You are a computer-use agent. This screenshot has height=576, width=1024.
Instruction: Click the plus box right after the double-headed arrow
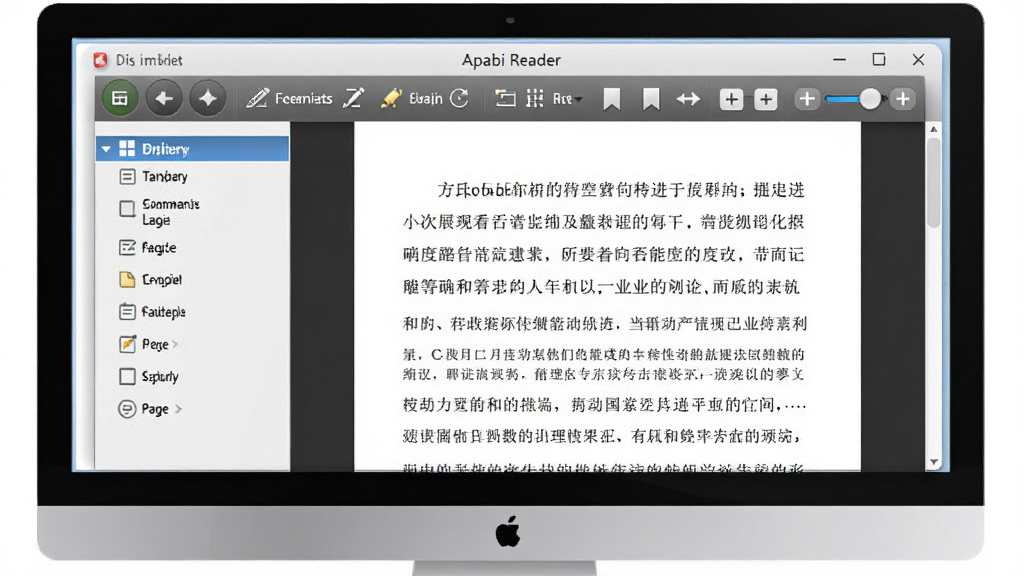pyautogui.click(x=731, y=99)
